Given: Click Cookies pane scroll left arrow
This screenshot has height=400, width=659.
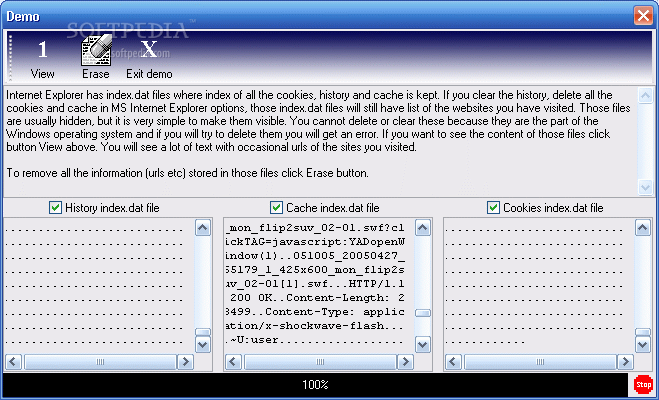Looking at the screenshot, I should pos(453,362).
